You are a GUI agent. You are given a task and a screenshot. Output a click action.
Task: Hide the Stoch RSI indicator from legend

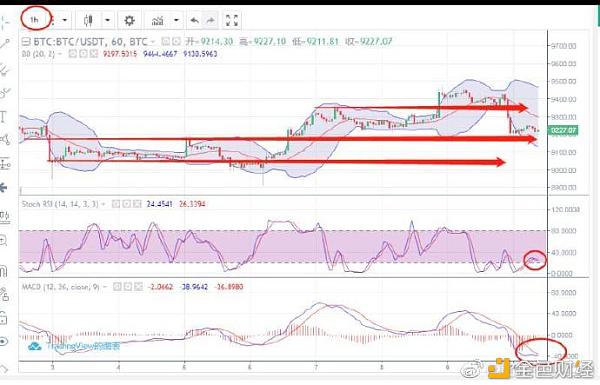[x=116, y=204]
